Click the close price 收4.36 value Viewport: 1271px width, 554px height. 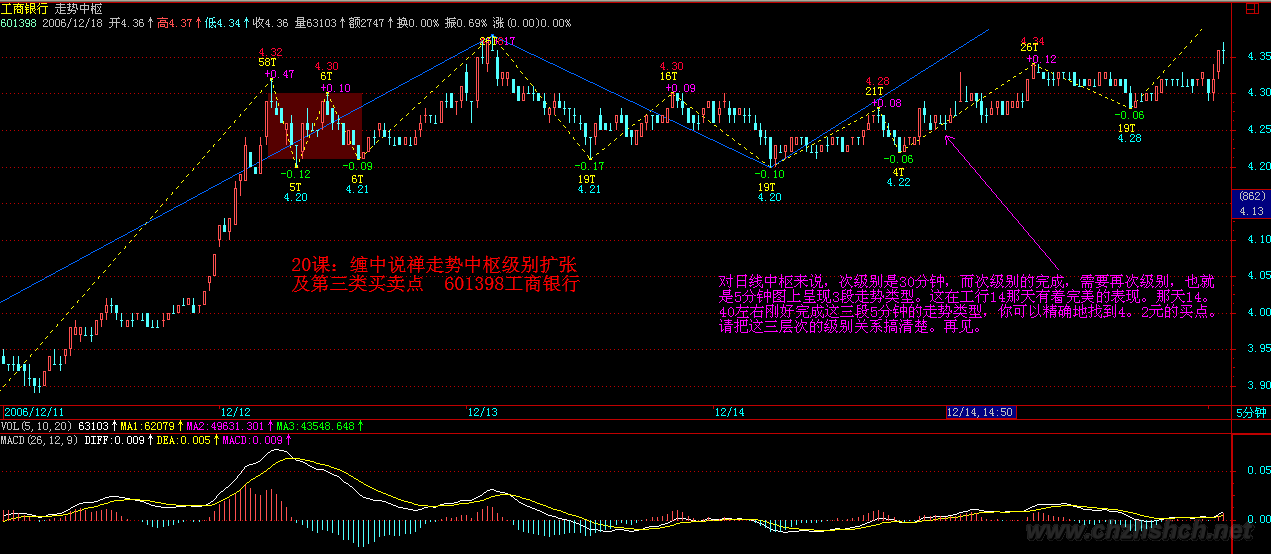tap(270, 23)
